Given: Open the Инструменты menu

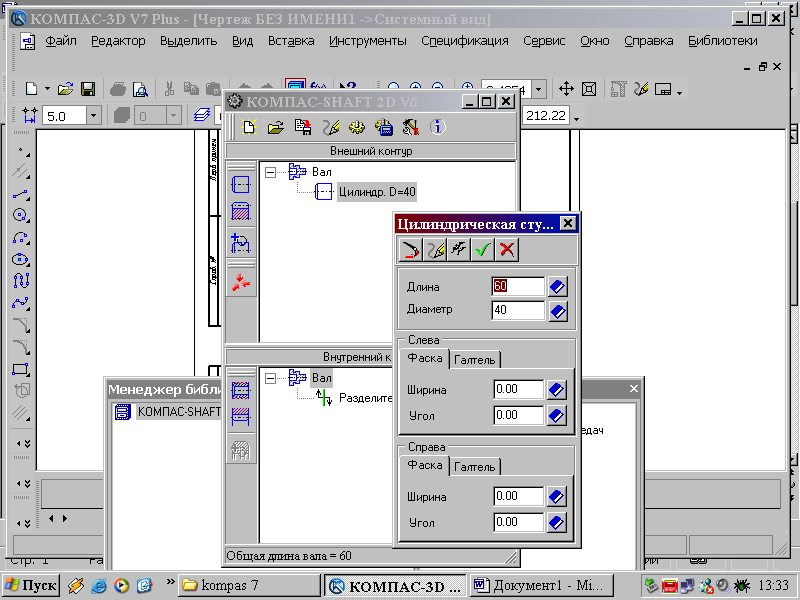Looking at the screenshot, I should click(x=367, y=41).
